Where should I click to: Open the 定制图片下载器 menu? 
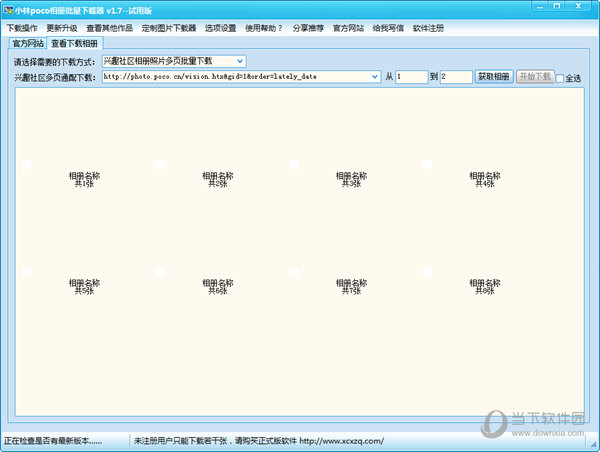(169, 28)
